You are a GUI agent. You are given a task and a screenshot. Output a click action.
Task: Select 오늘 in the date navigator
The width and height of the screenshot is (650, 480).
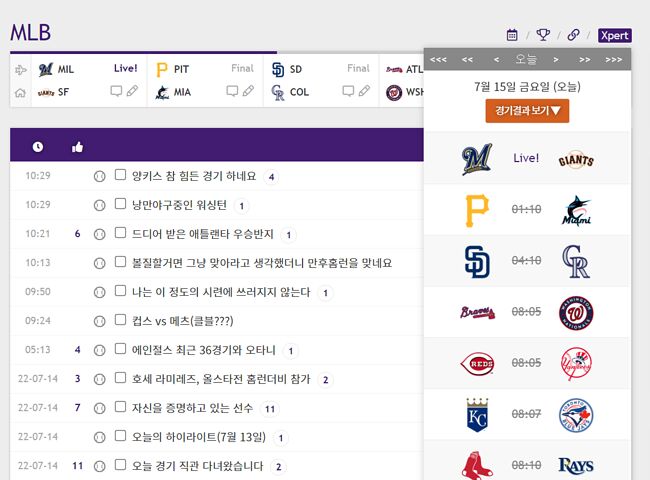[526, 59]
